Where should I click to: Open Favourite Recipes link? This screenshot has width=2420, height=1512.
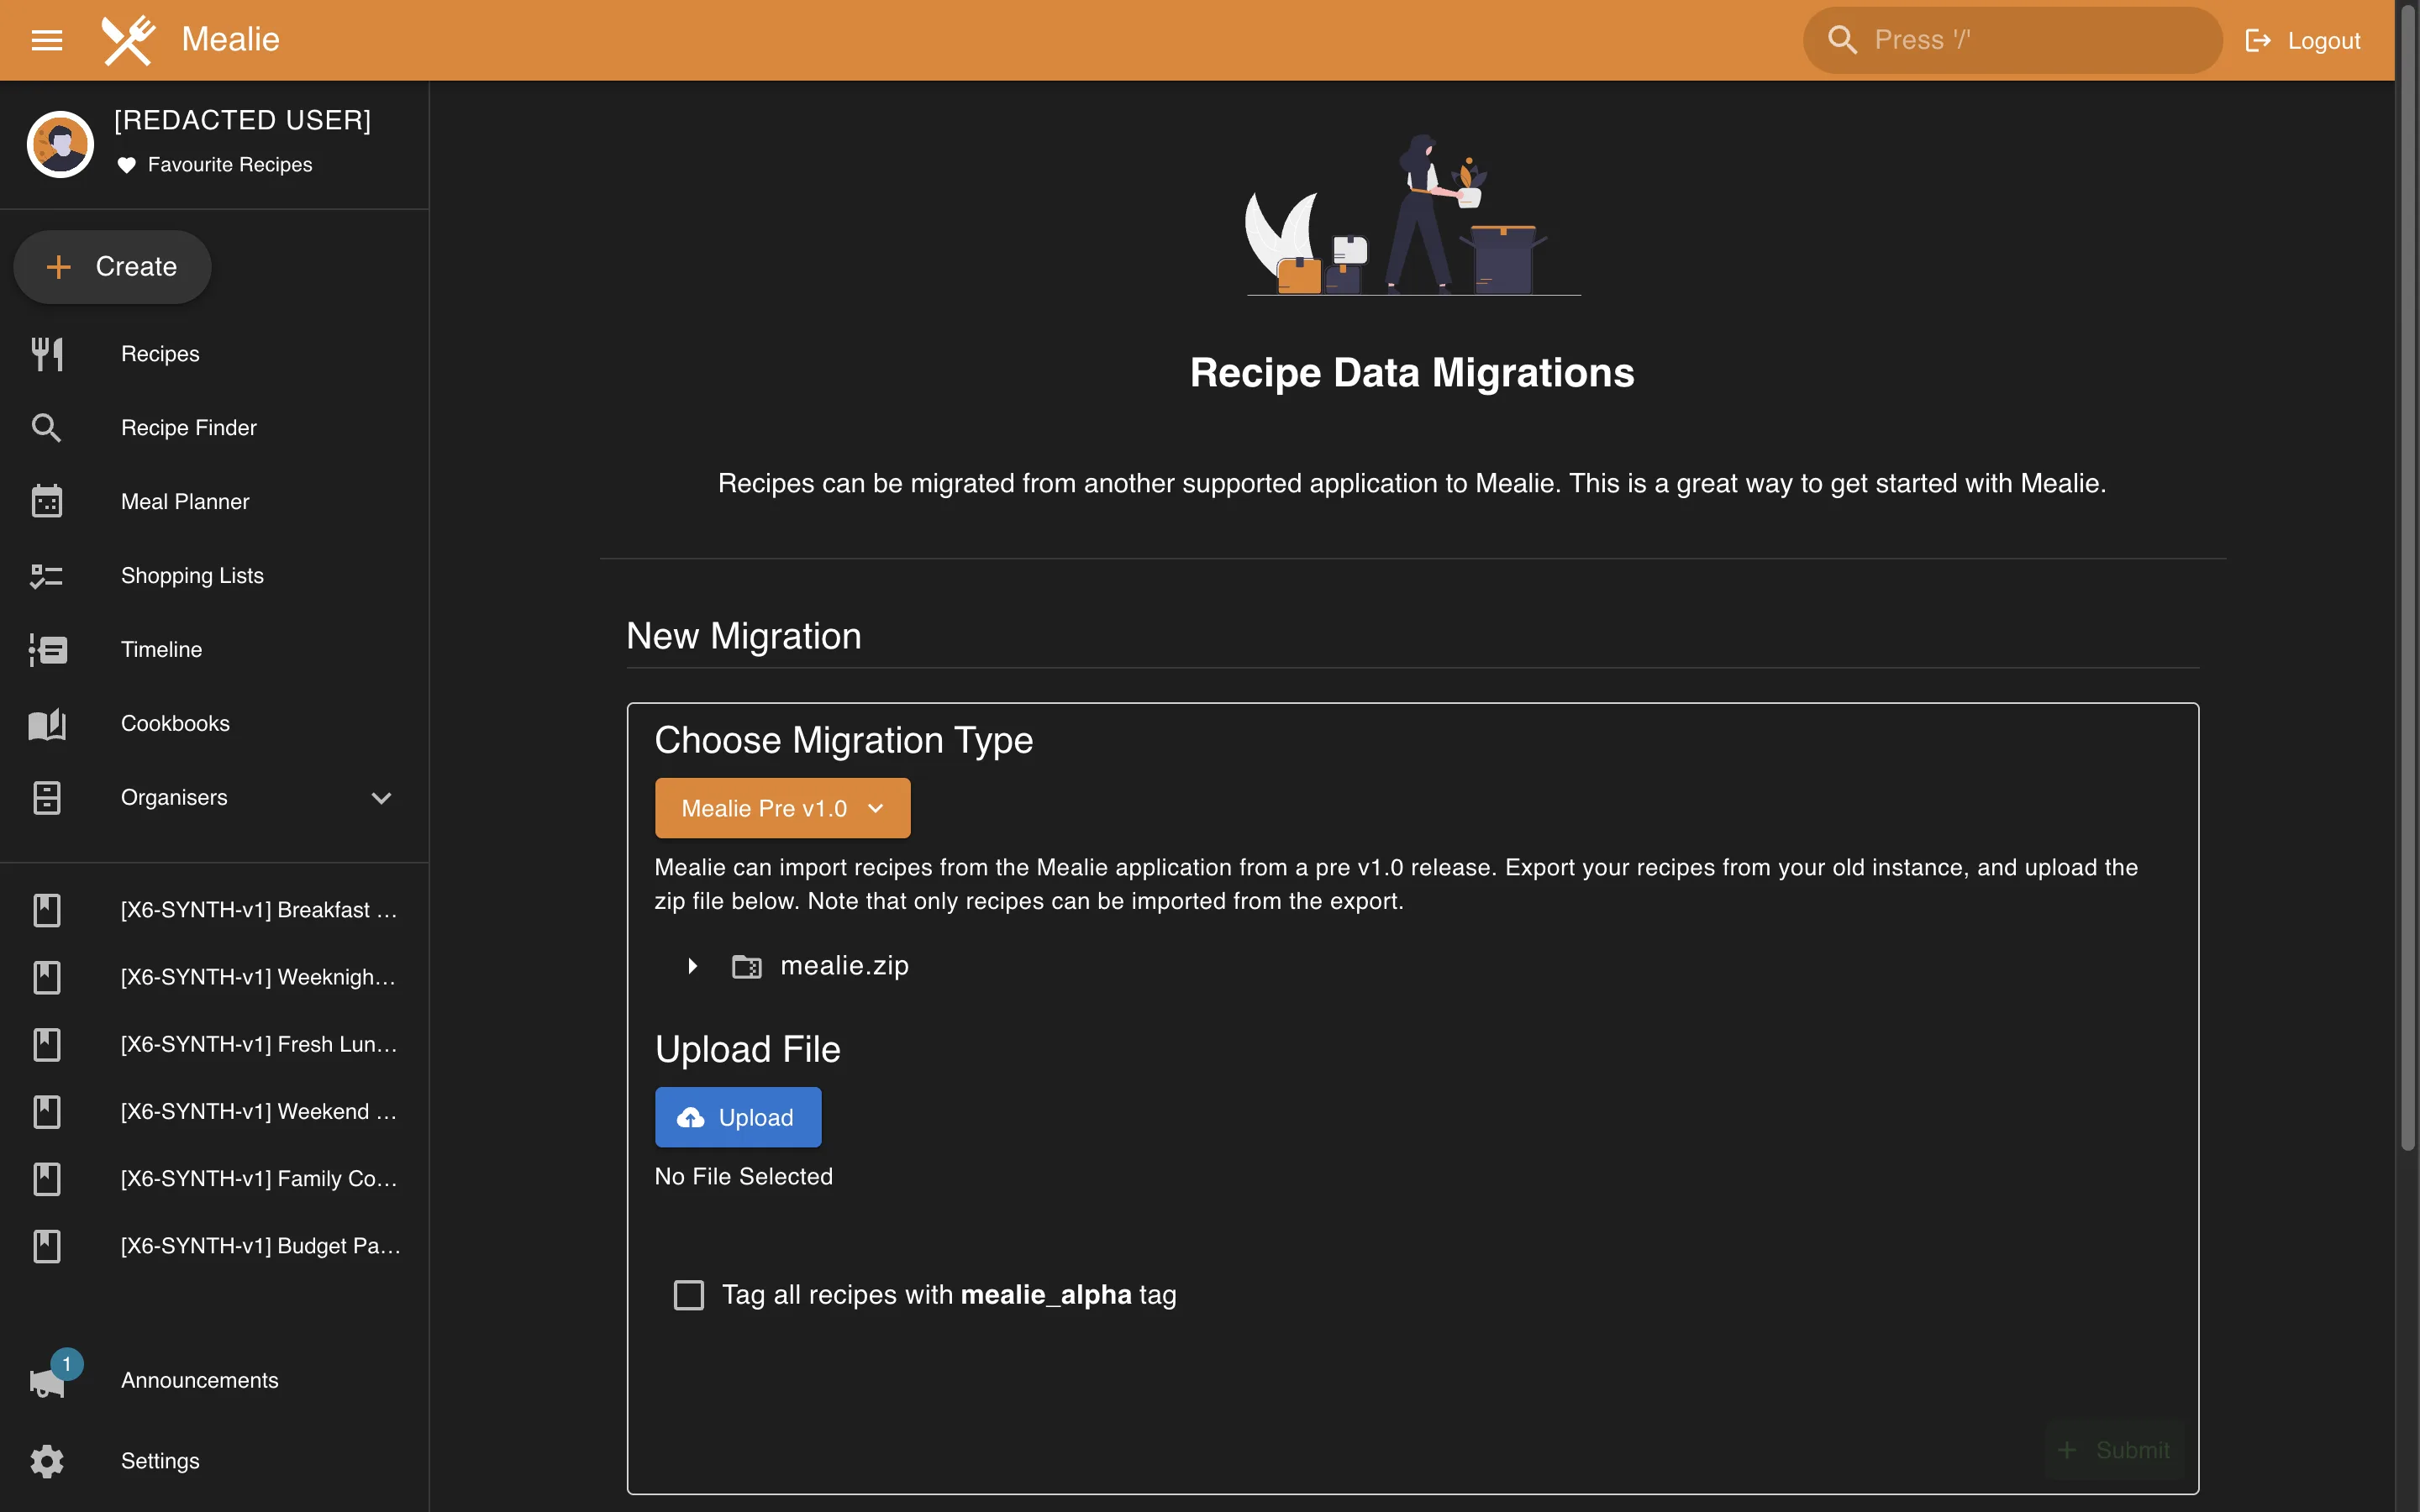(x=230, y=165)
